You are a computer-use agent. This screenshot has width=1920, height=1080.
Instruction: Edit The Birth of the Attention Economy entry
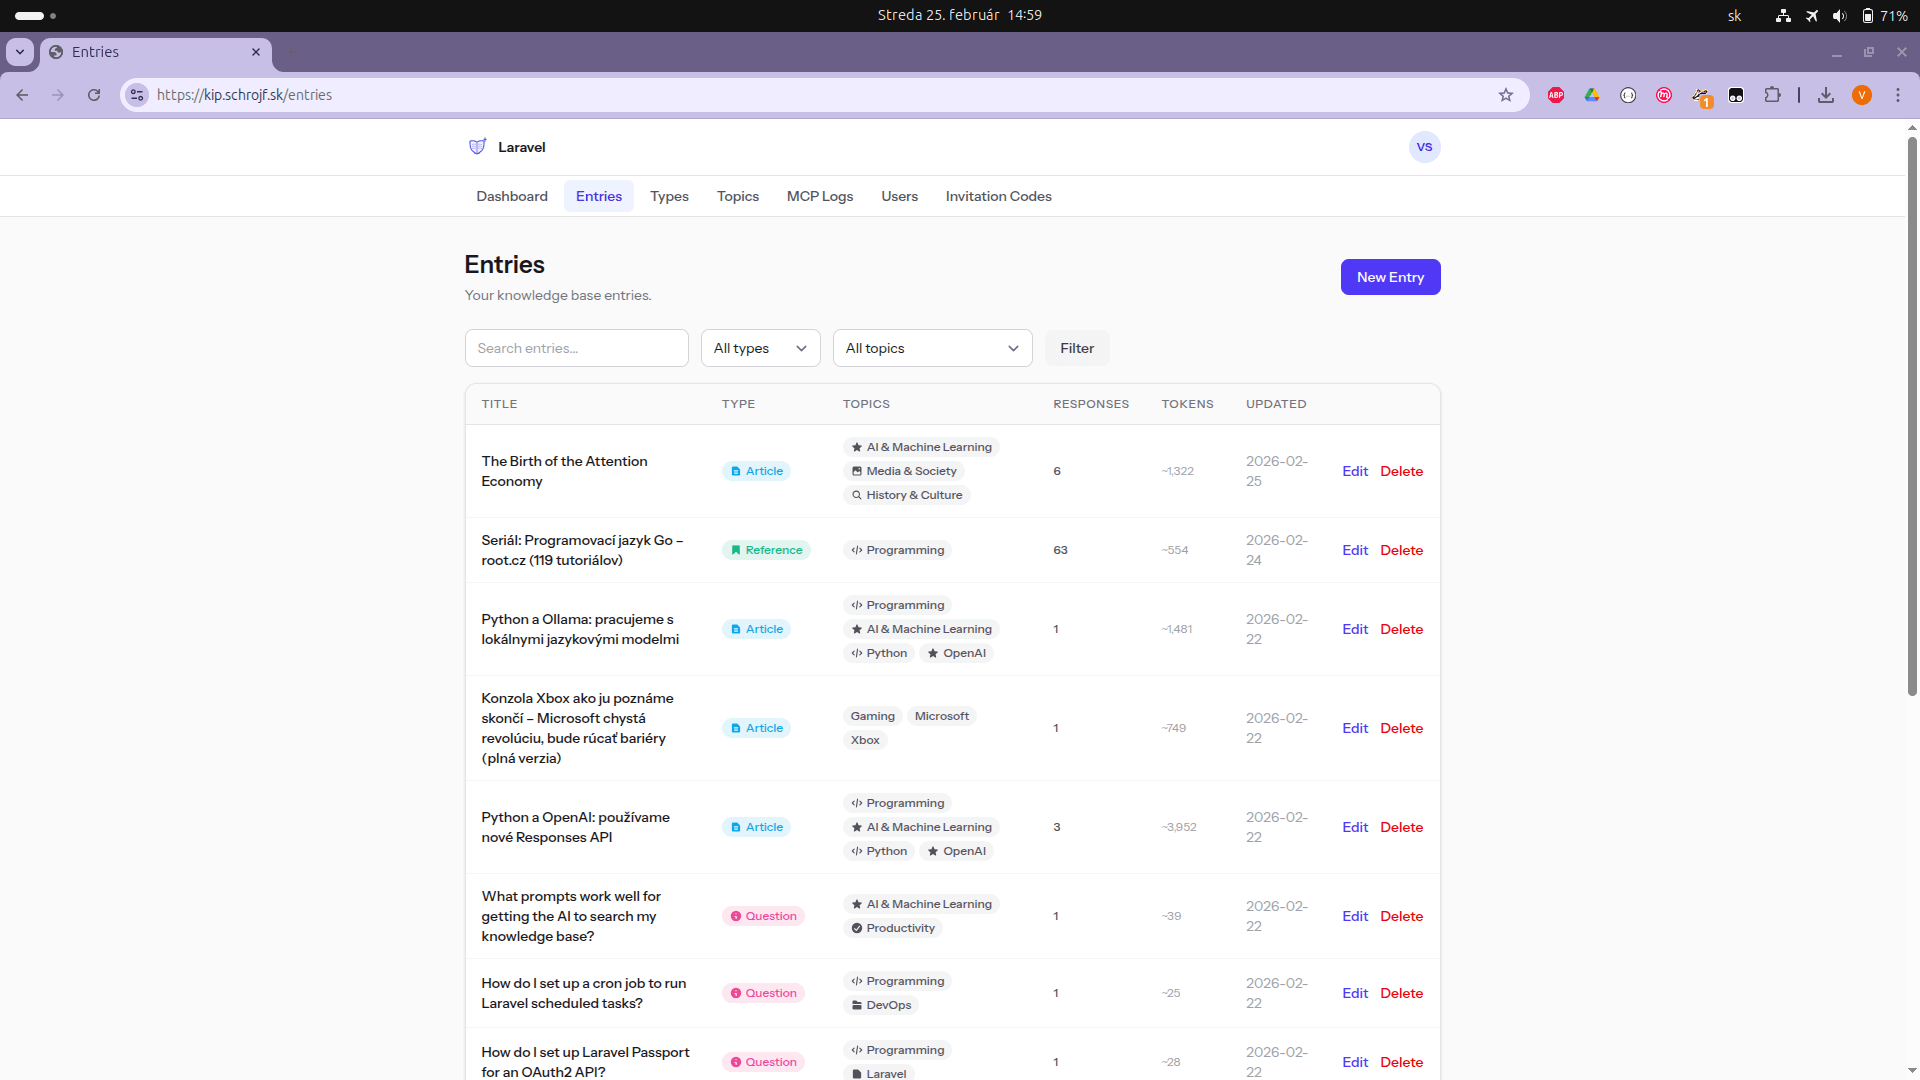coord(1355,471)
